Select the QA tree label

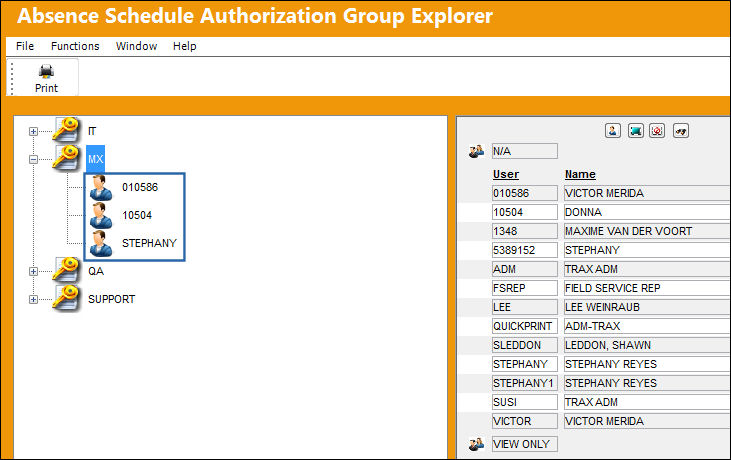click(96, 271)
